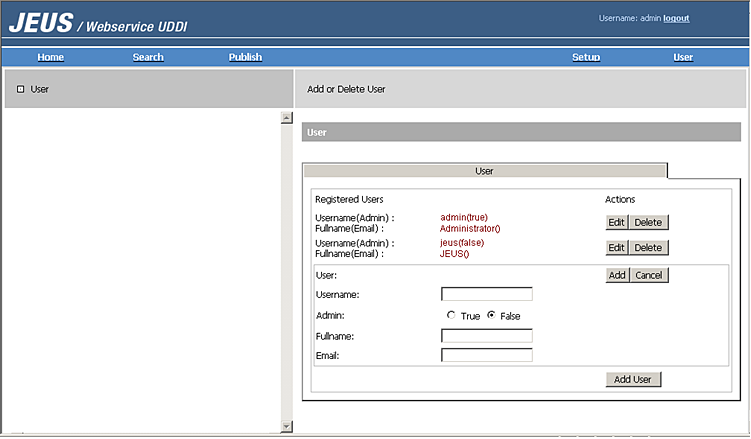
Task: Click the JEUS logo in header
Action: pyautogui.click(x=38, y=21)
